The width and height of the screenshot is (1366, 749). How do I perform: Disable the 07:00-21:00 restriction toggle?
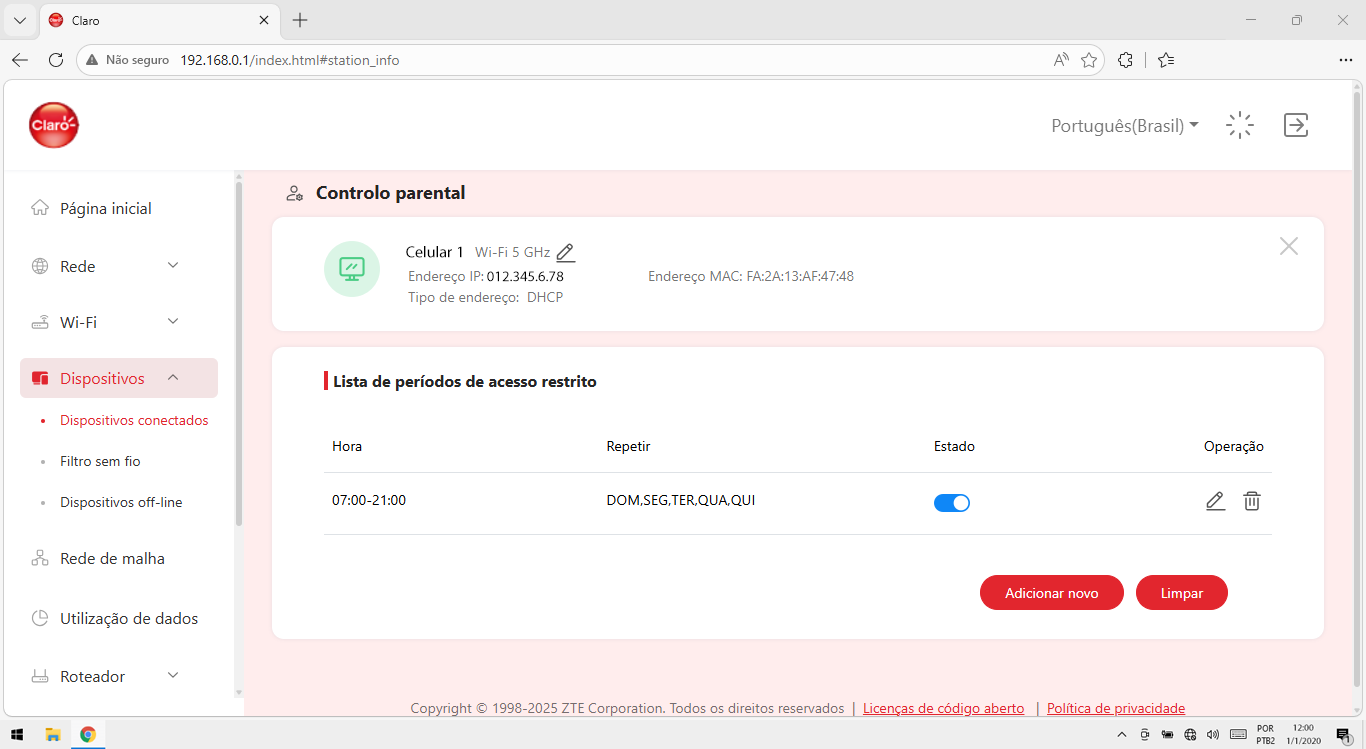[952, 503]
